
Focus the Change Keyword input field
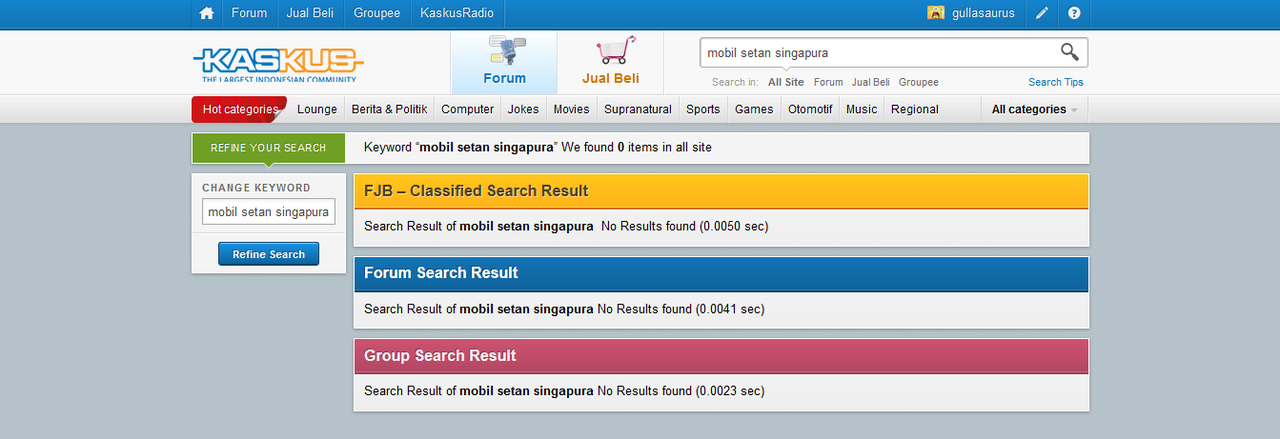pyautogui.click(x=268, y=212)
